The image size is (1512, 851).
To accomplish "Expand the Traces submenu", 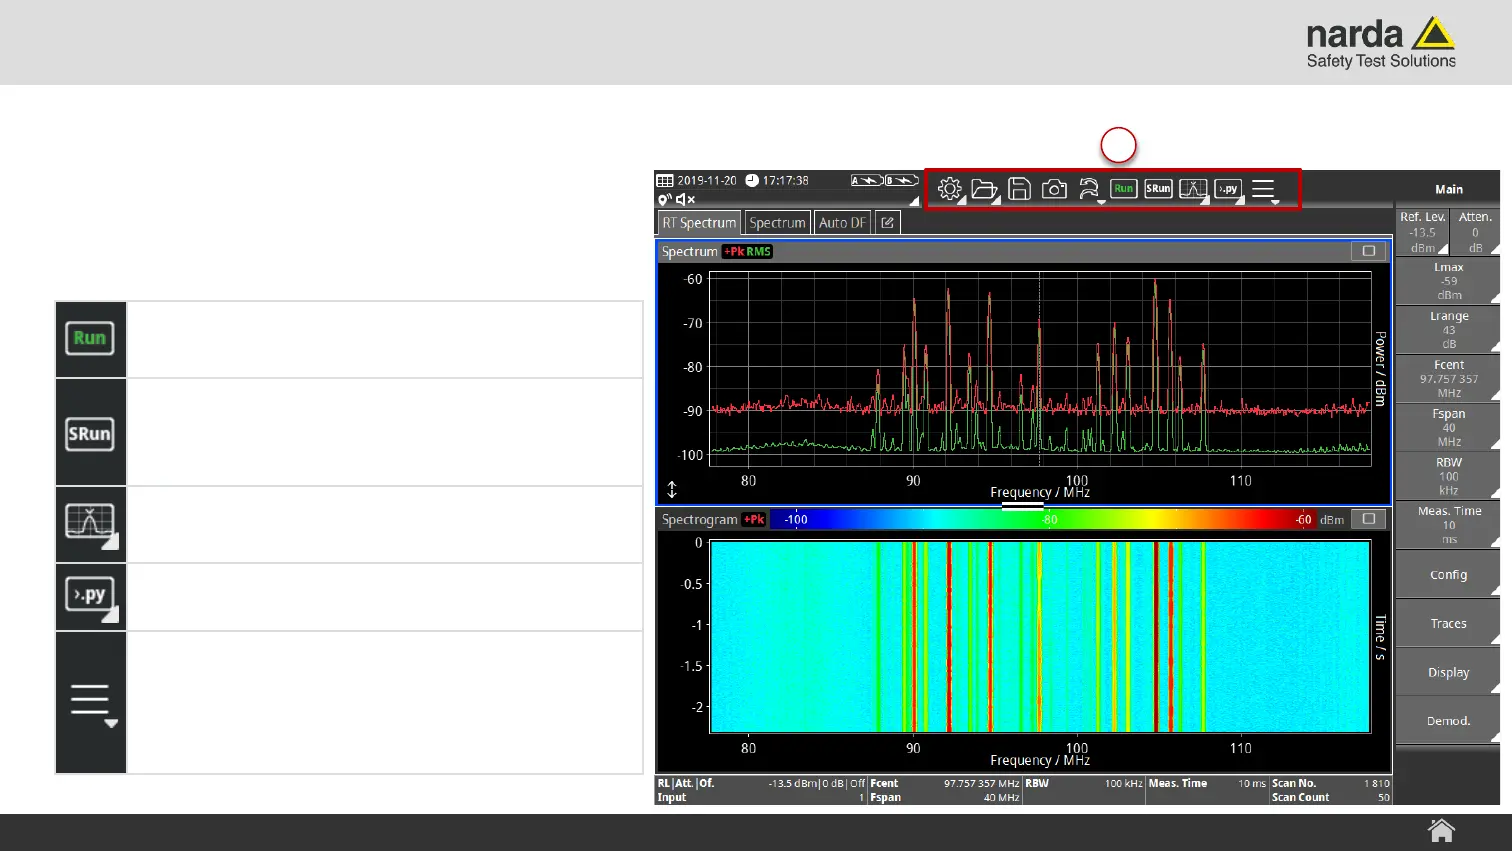I will click(1447, 624).
